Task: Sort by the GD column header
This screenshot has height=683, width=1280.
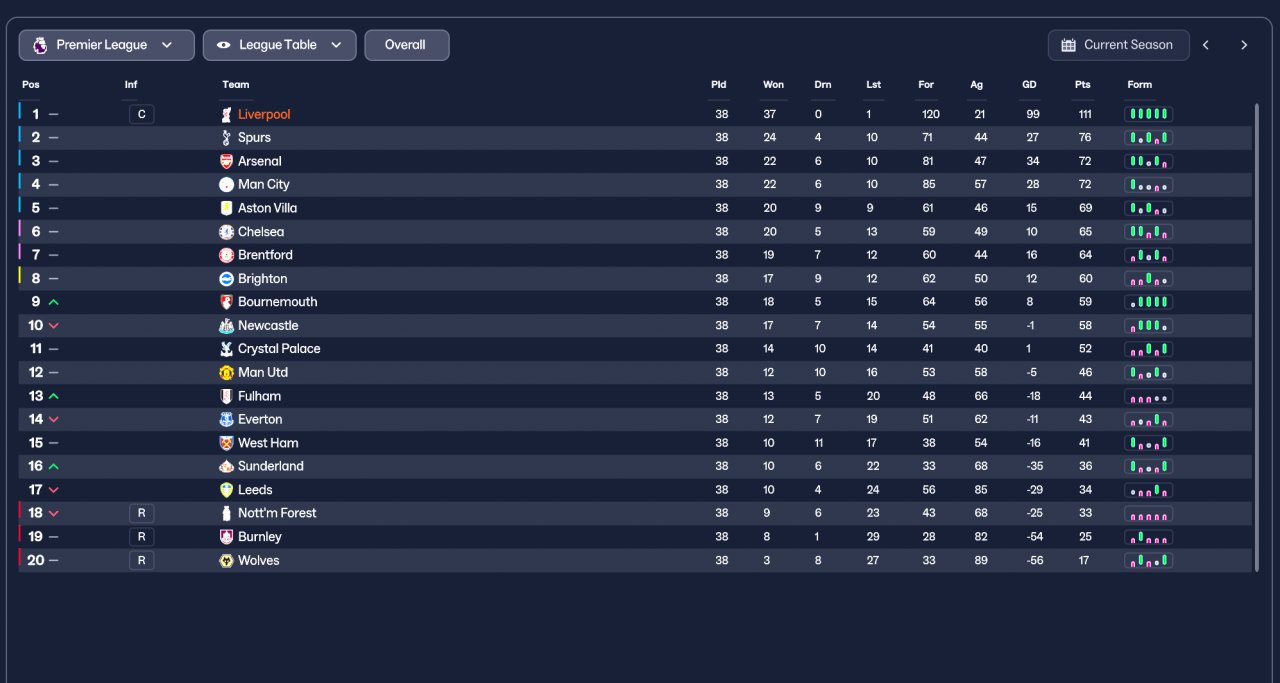Action: tap(1029, 85)
